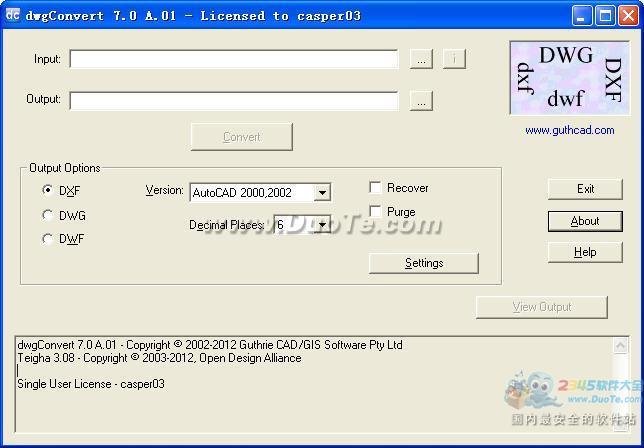The width and height of the screenshot is (644, 448).
Task: Click the DWG DXF dwf logo image
Action: click(570, 78)
